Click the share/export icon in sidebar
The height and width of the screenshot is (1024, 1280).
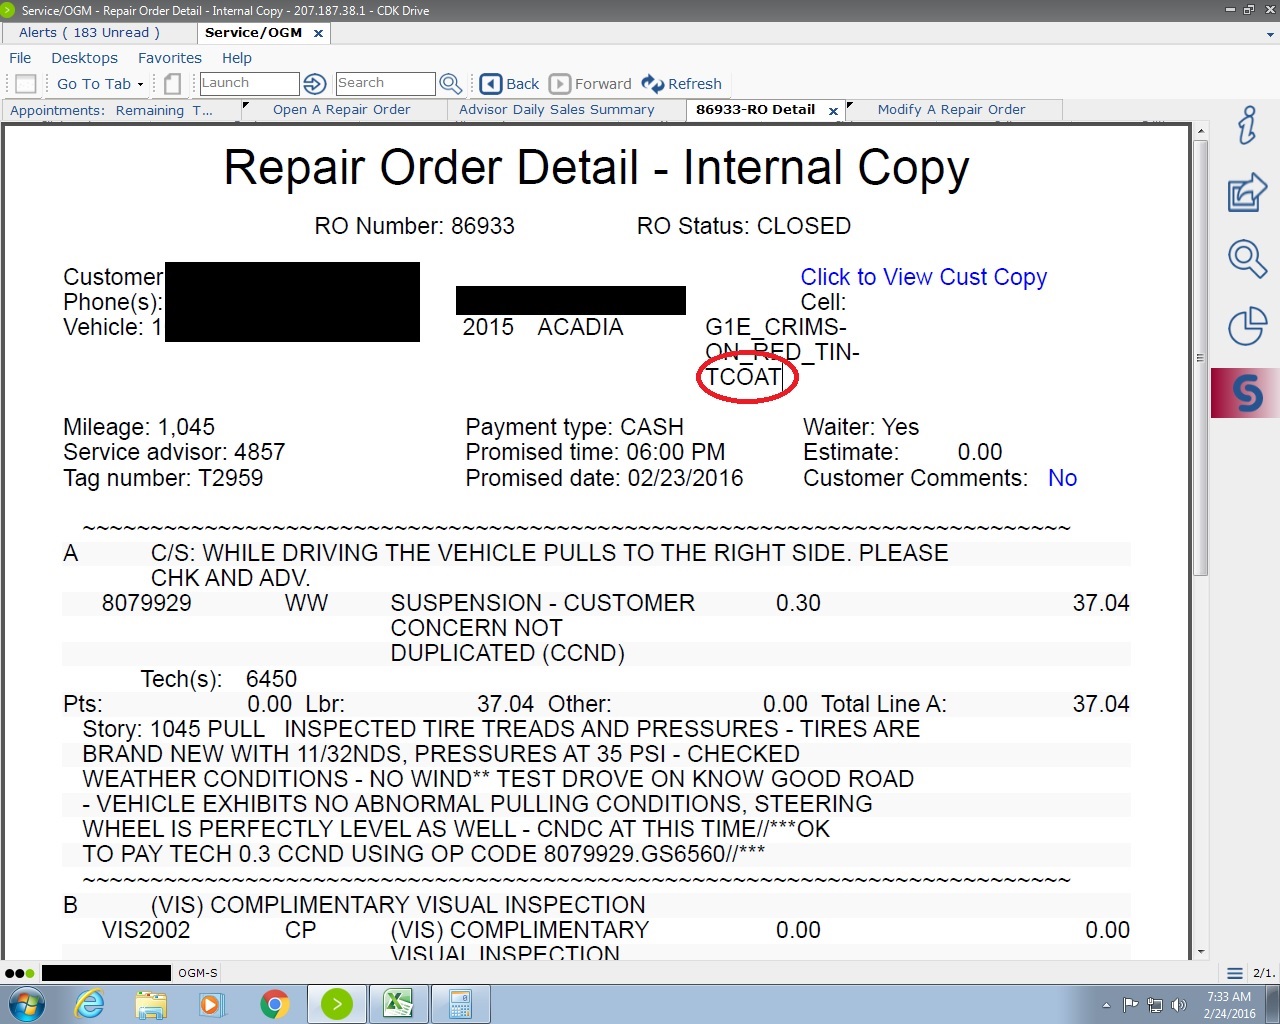pyautogui.click(x=1246, y=192)
